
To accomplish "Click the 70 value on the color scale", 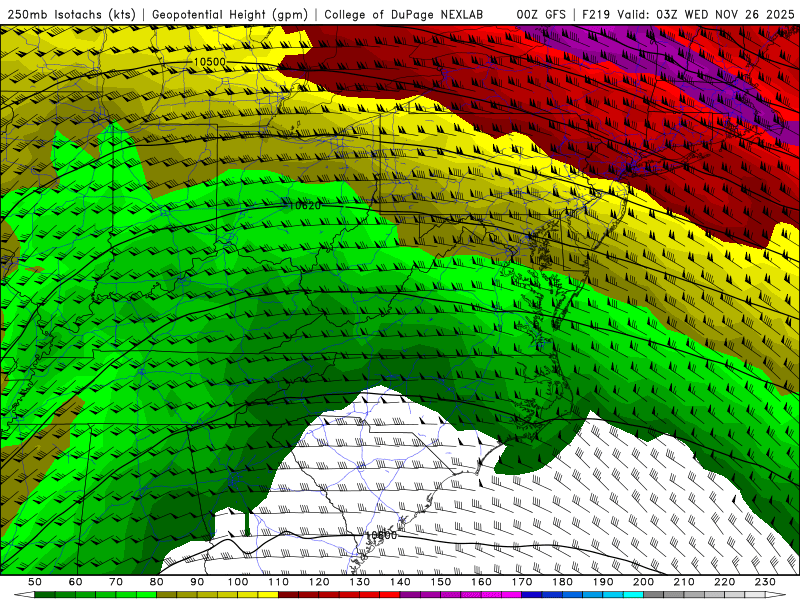I will coord(116,582).
